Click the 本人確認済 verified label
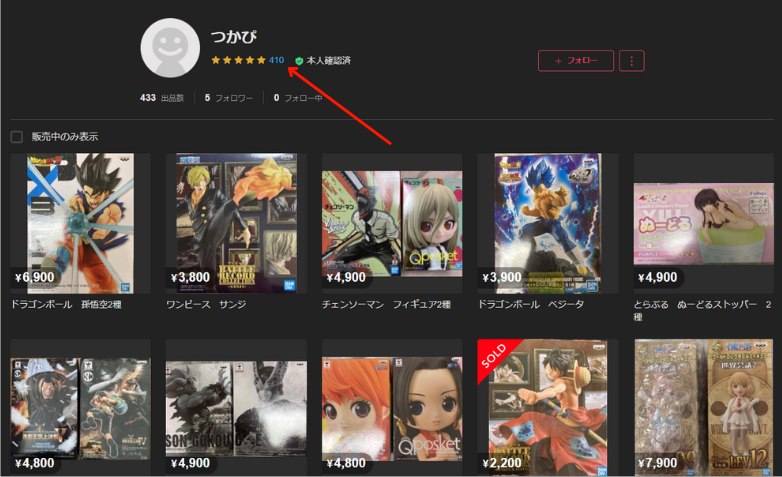 click(x=328, y=61)
